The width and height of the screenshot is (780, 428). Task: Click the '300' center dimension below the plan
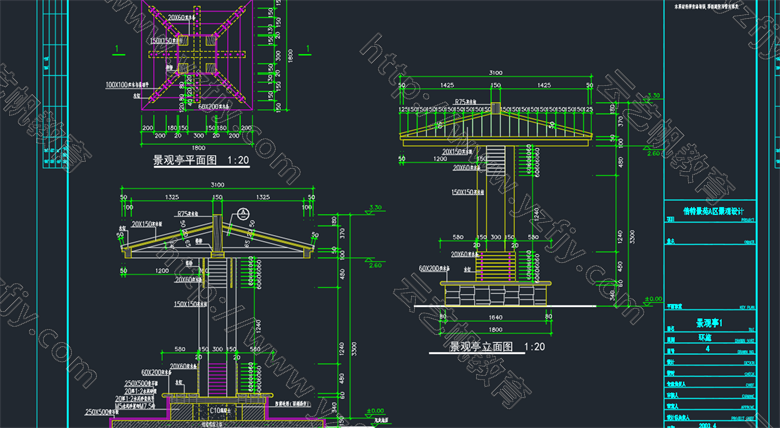pyautogui.click(x=198, y=135)
